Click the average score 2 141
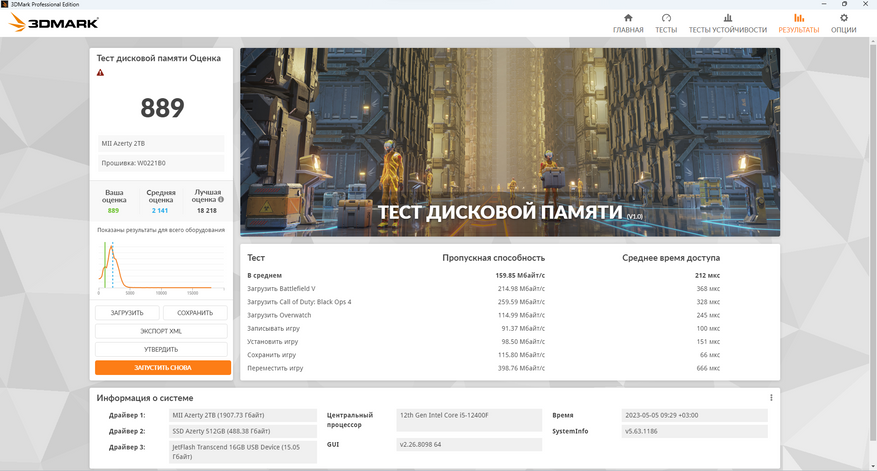This screenshot has width=877, height=471. coord(160,211)
